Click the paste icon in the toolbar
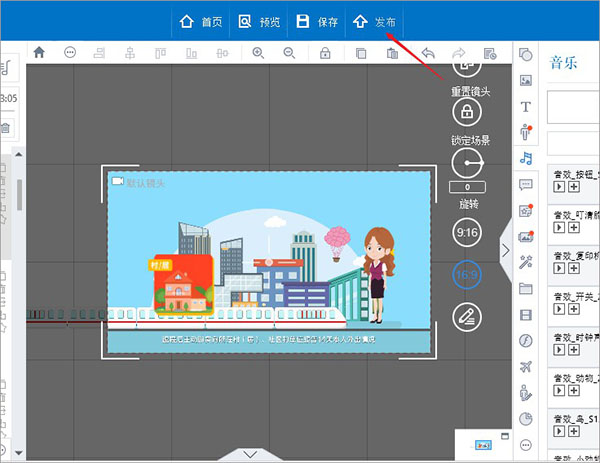The width and height of the screenshot is (600, 463). pos(392,53)
